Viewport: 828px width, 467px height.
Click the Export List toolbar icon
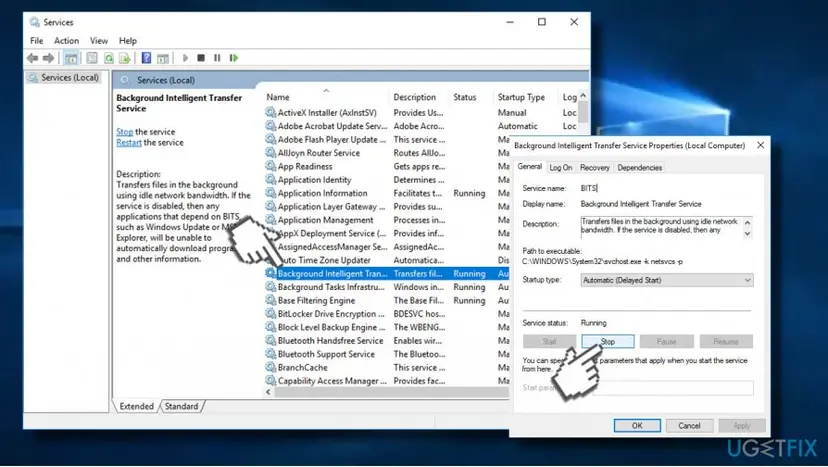[x=125, y=58]
